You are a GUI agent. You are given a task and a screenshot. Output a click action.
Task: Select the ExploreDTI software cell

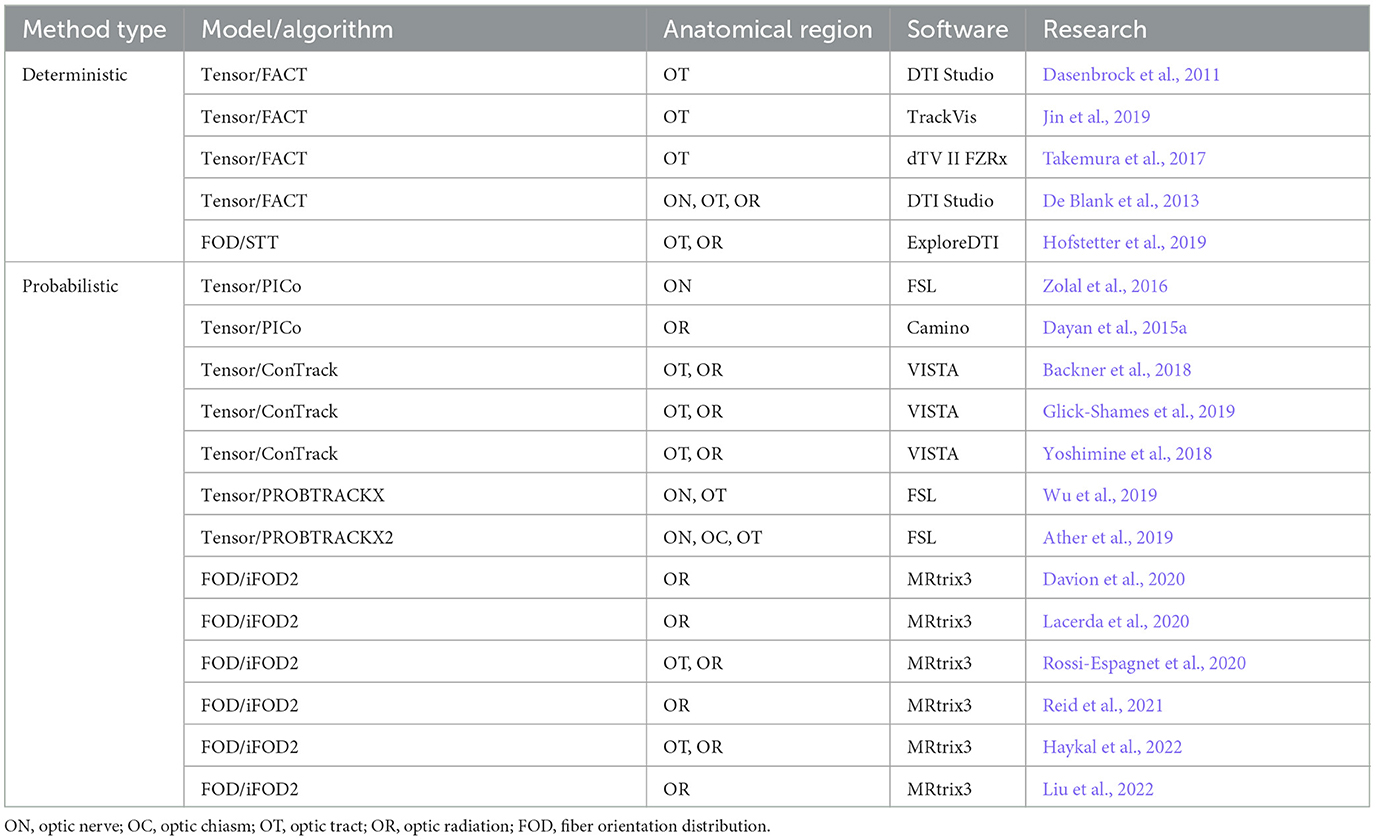958,242
